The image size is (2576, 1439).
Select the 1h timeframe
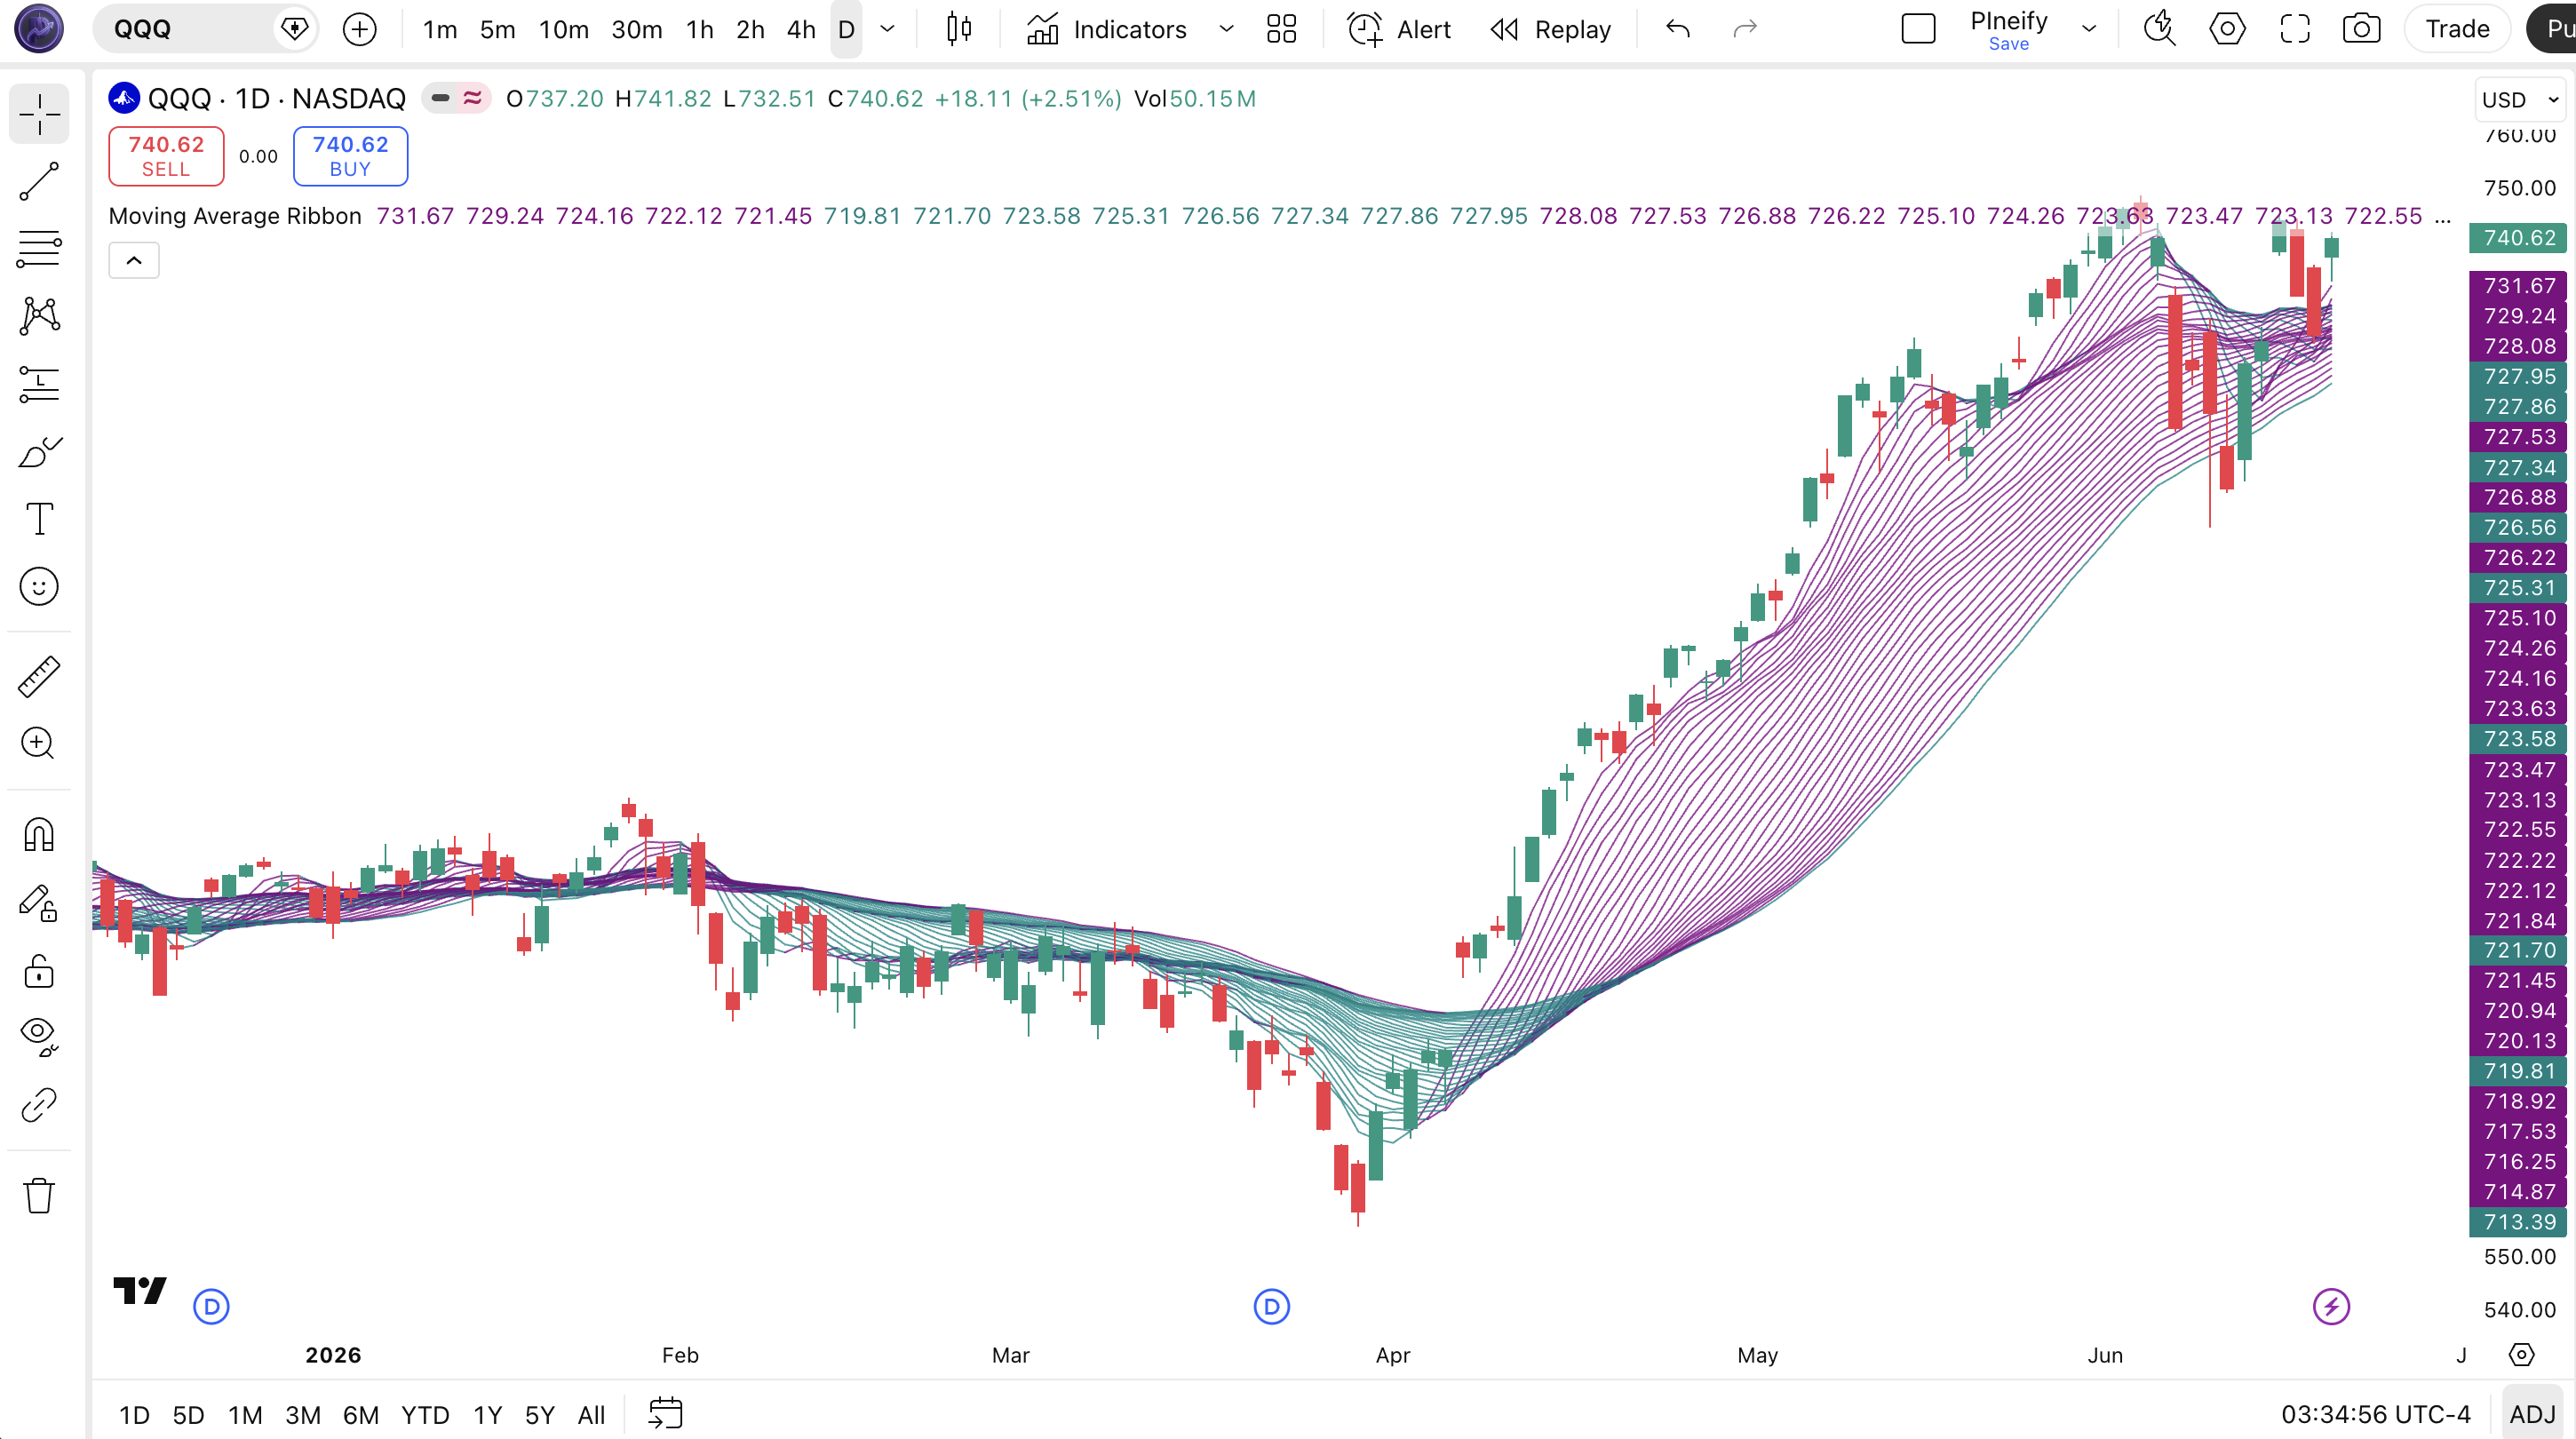[700, 29]
